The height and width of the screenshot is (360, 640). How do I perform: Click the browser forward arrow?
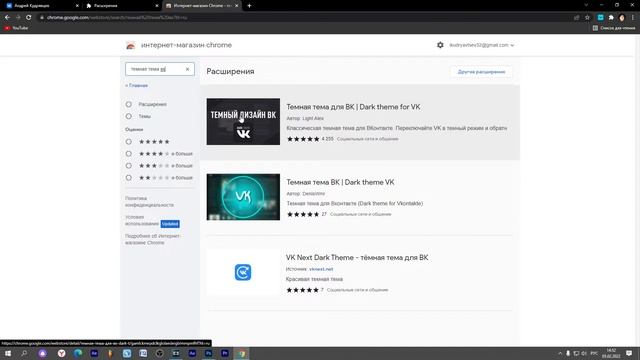[18, 18]
